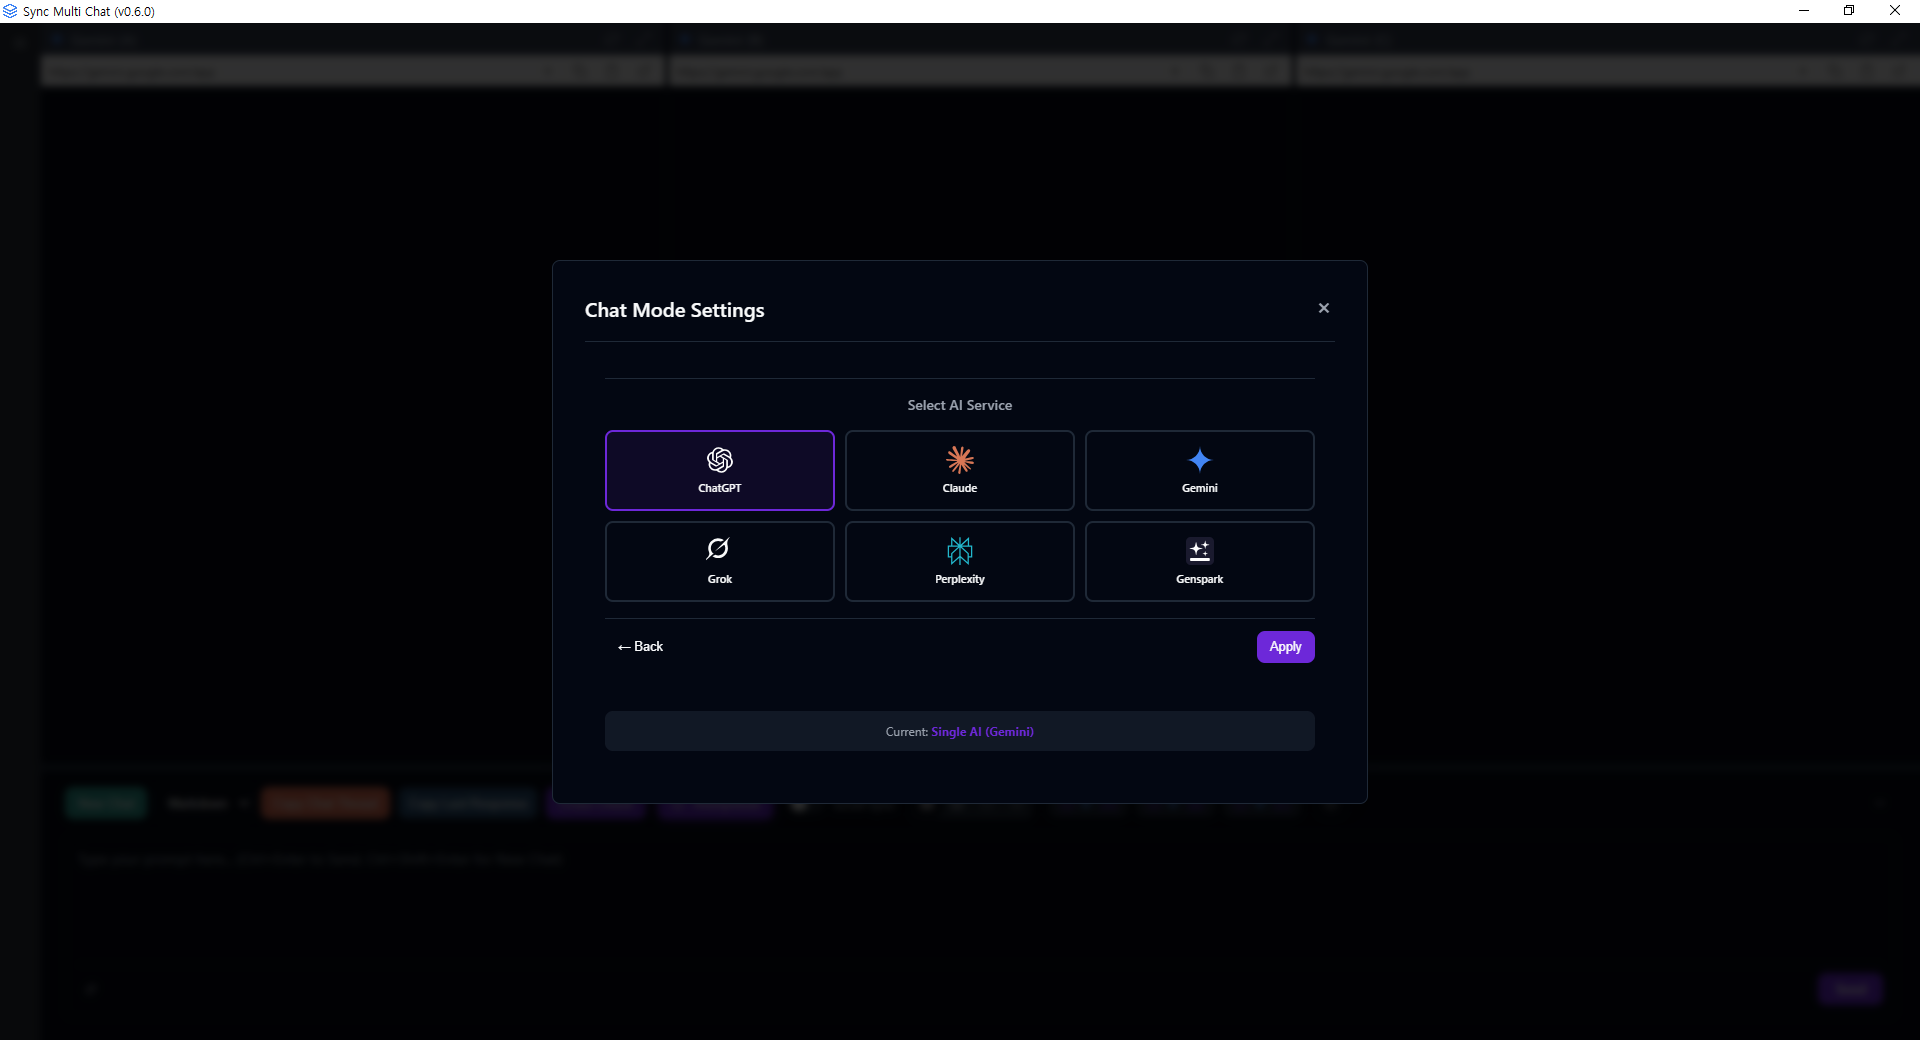Screen dimensions: 1920x1040
Task: Select the Genspark service card
Action: [x=1200, y=561]
